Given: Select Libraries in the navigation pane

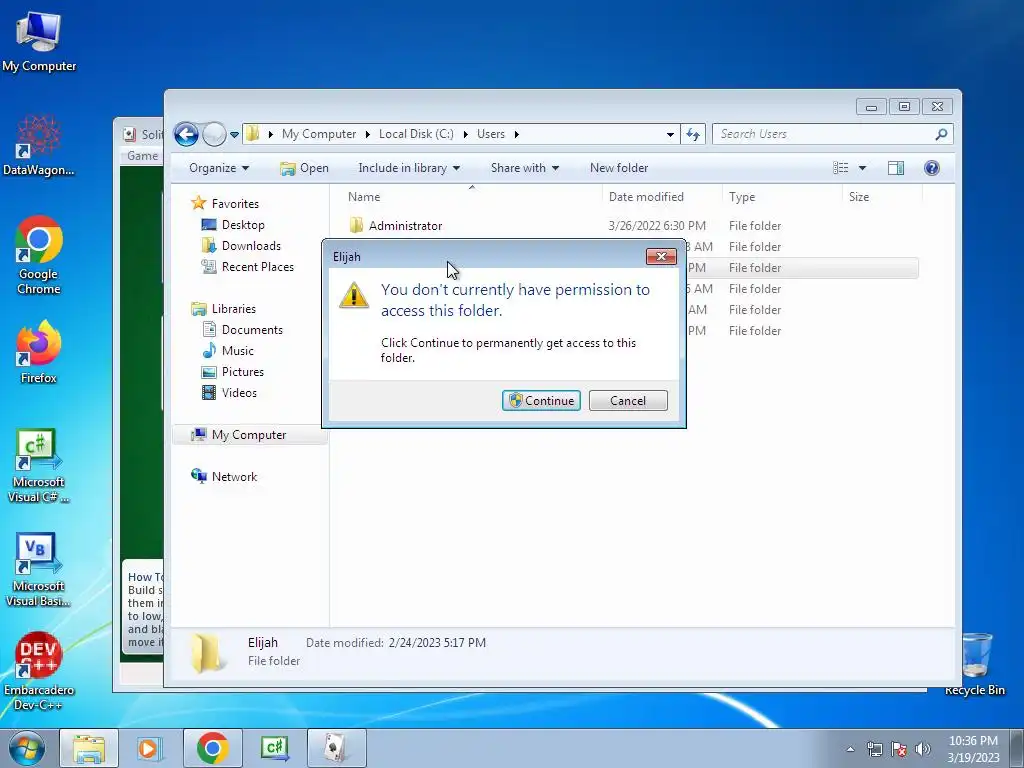Looking at the screenshot, I should coord(233,309).
